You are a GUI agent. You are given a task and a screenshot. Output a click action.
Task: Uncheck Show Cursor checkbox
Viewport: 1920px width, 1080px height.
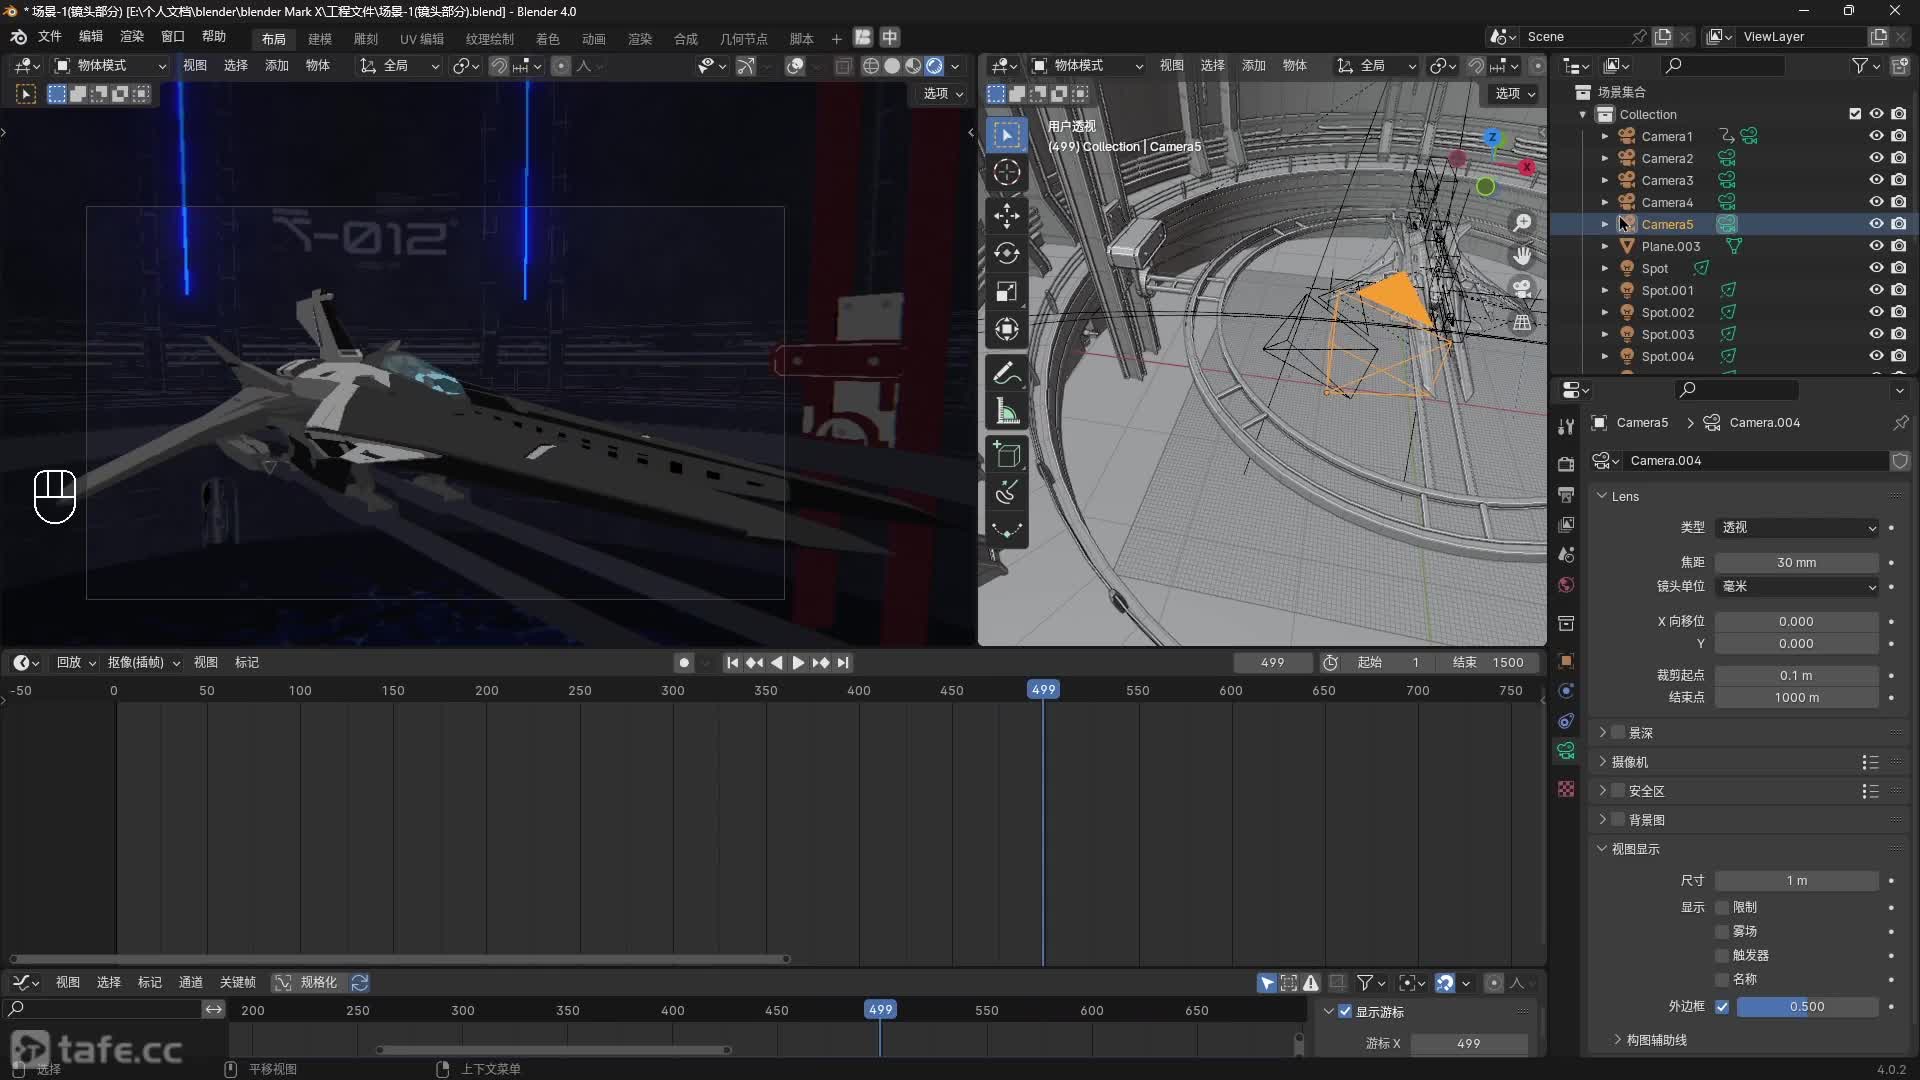(1345, 1012)
